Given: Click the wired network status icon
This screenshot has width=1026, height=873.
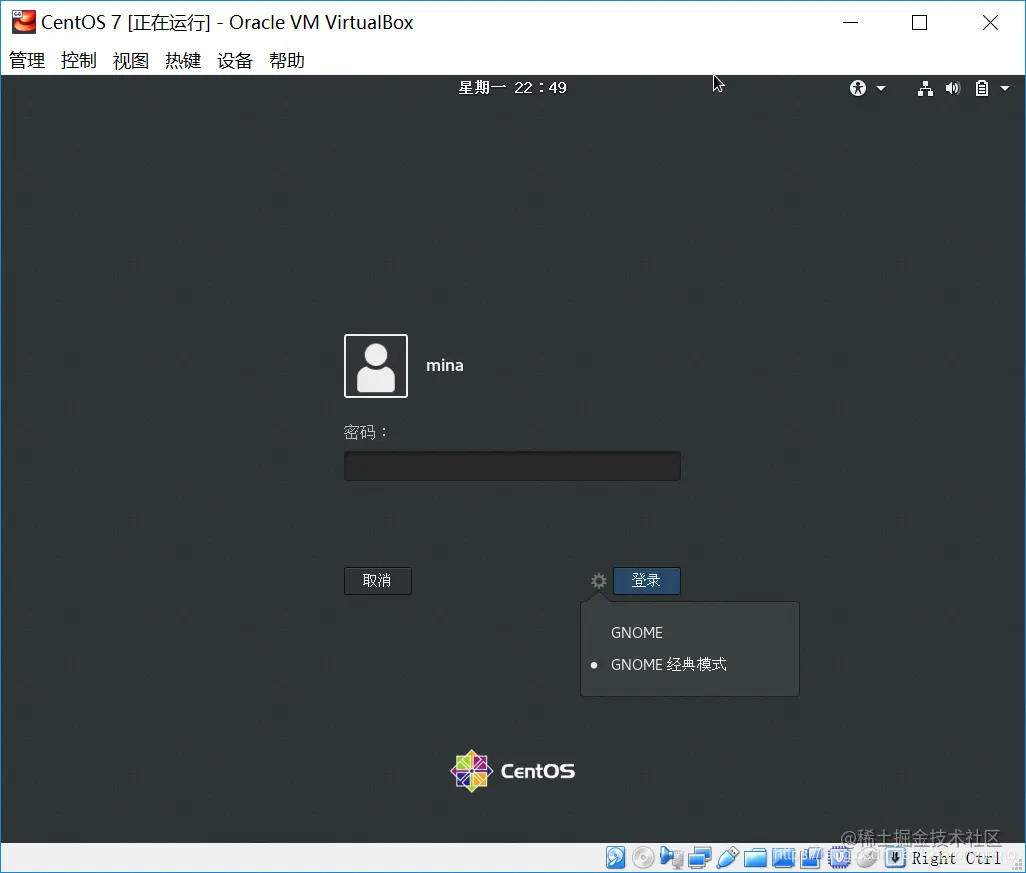Looking at the screenshot, I should point(925,88).
